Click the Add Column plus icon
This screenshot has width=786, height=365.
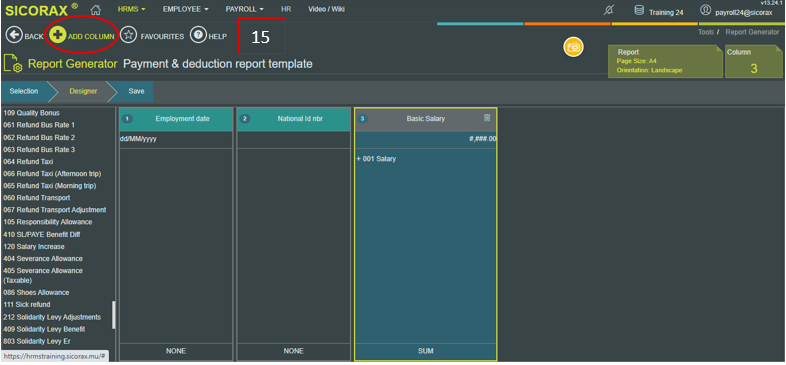coord(58,36)
